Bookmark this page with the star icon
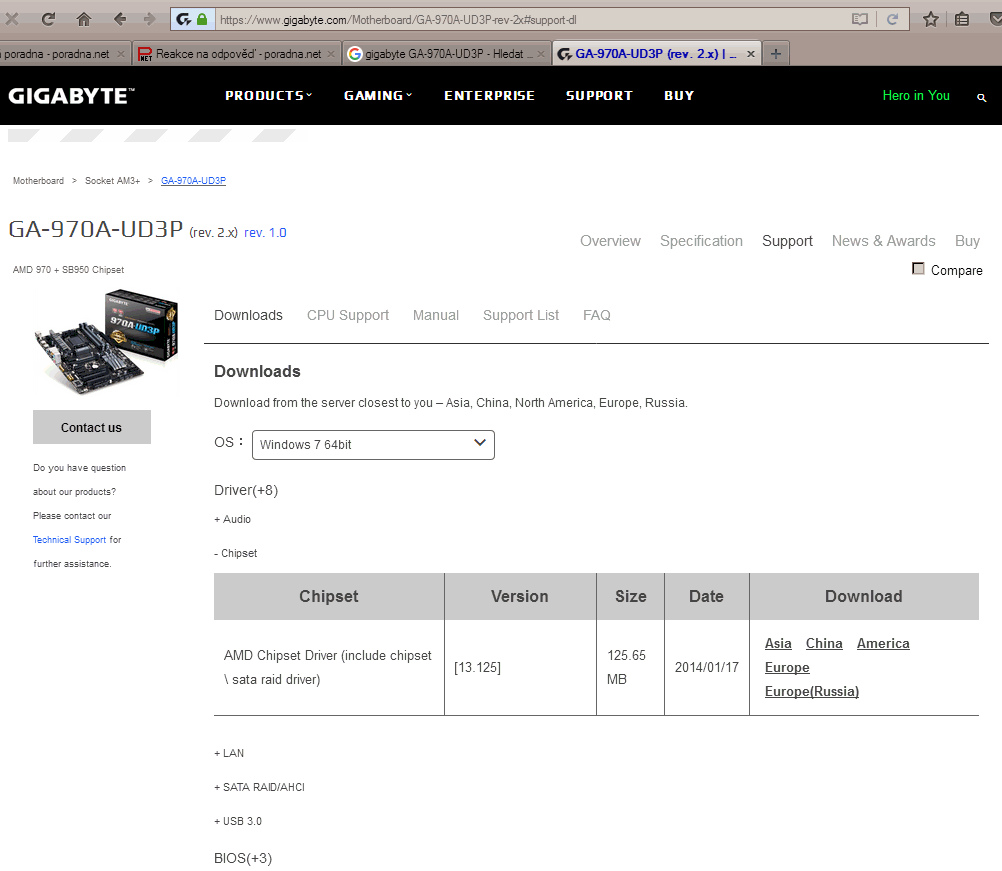The width and height of the screenshot is (1002, 871). point(930,19)
